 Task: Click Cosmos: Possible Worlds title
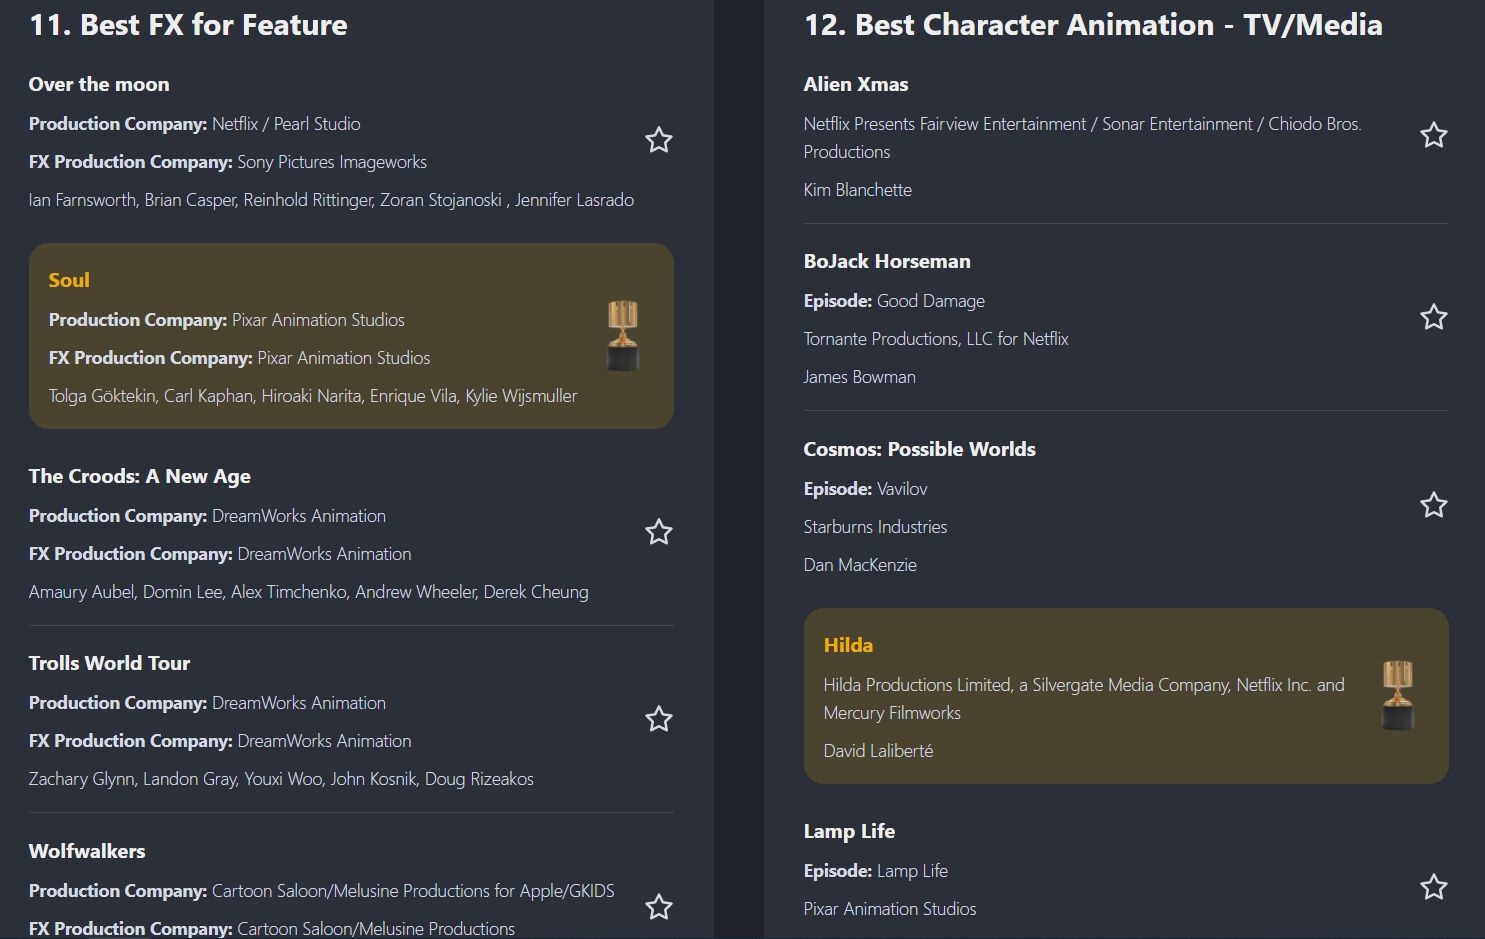(919, 449)
